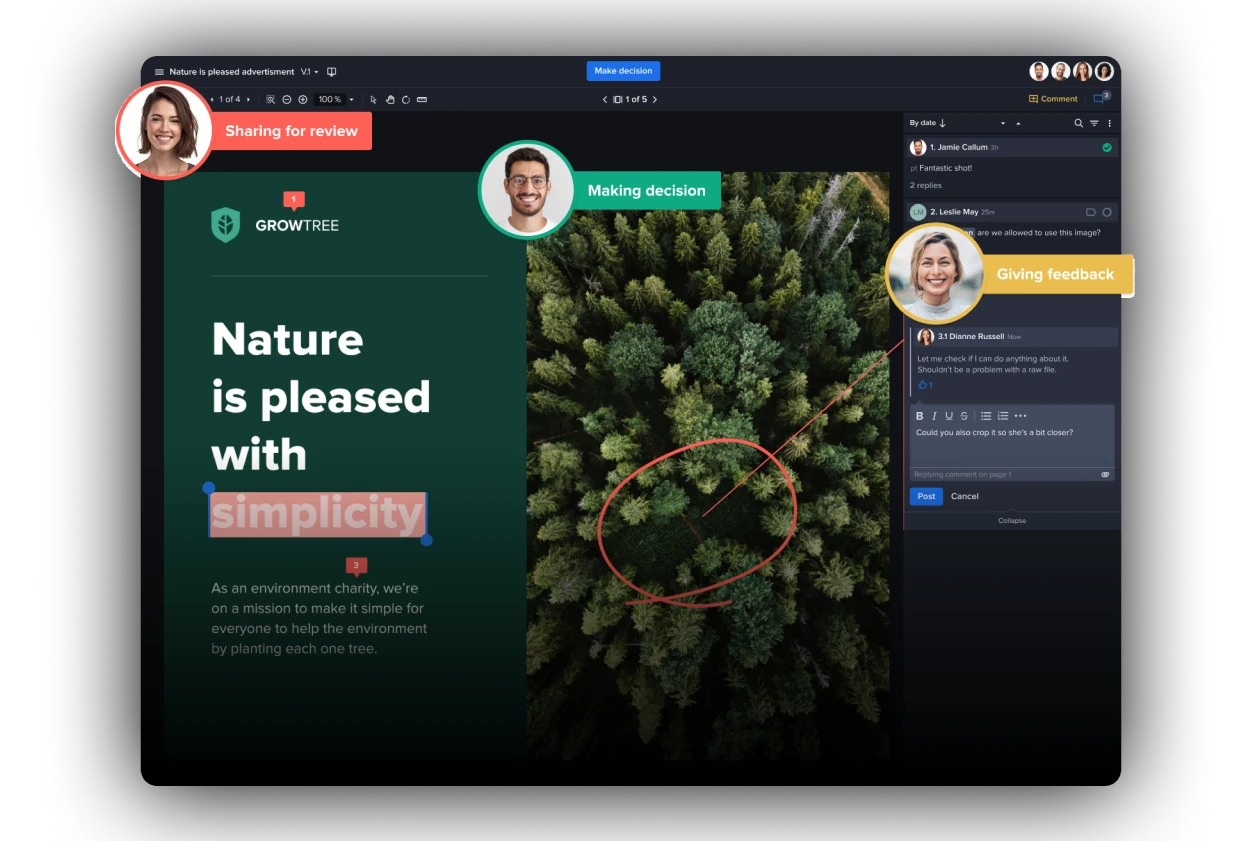Click the zoom in plus icon
Viewport: 1254px width, 841px height.
tap(303, 100)
